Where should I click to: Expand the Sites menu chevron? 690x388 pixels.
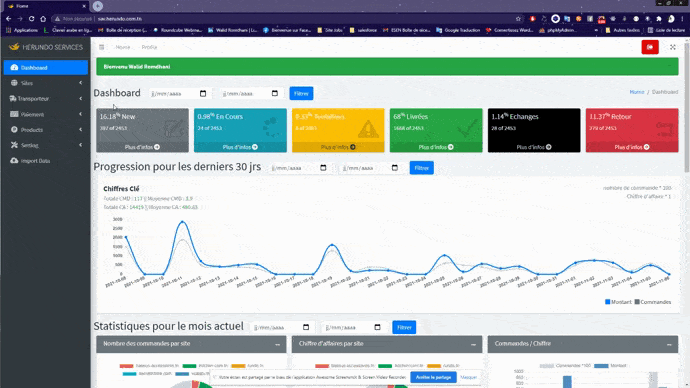[81, 83]
